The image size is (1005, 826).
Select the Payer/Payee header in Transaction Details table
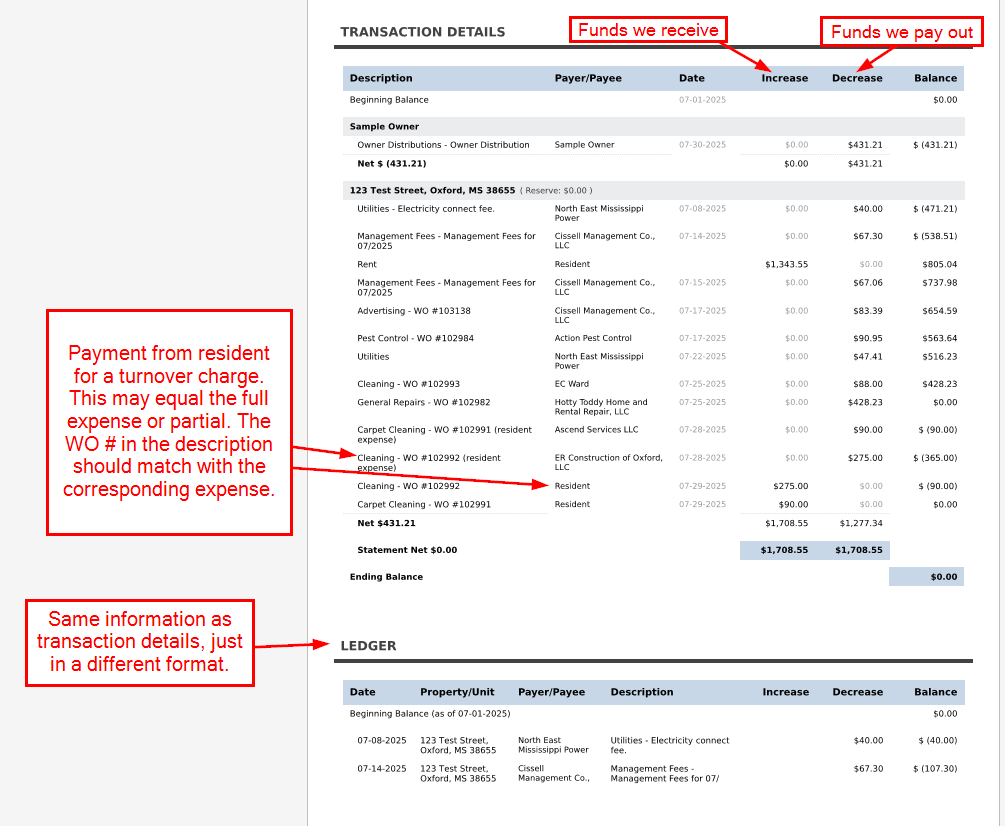[x=588, y=78]
